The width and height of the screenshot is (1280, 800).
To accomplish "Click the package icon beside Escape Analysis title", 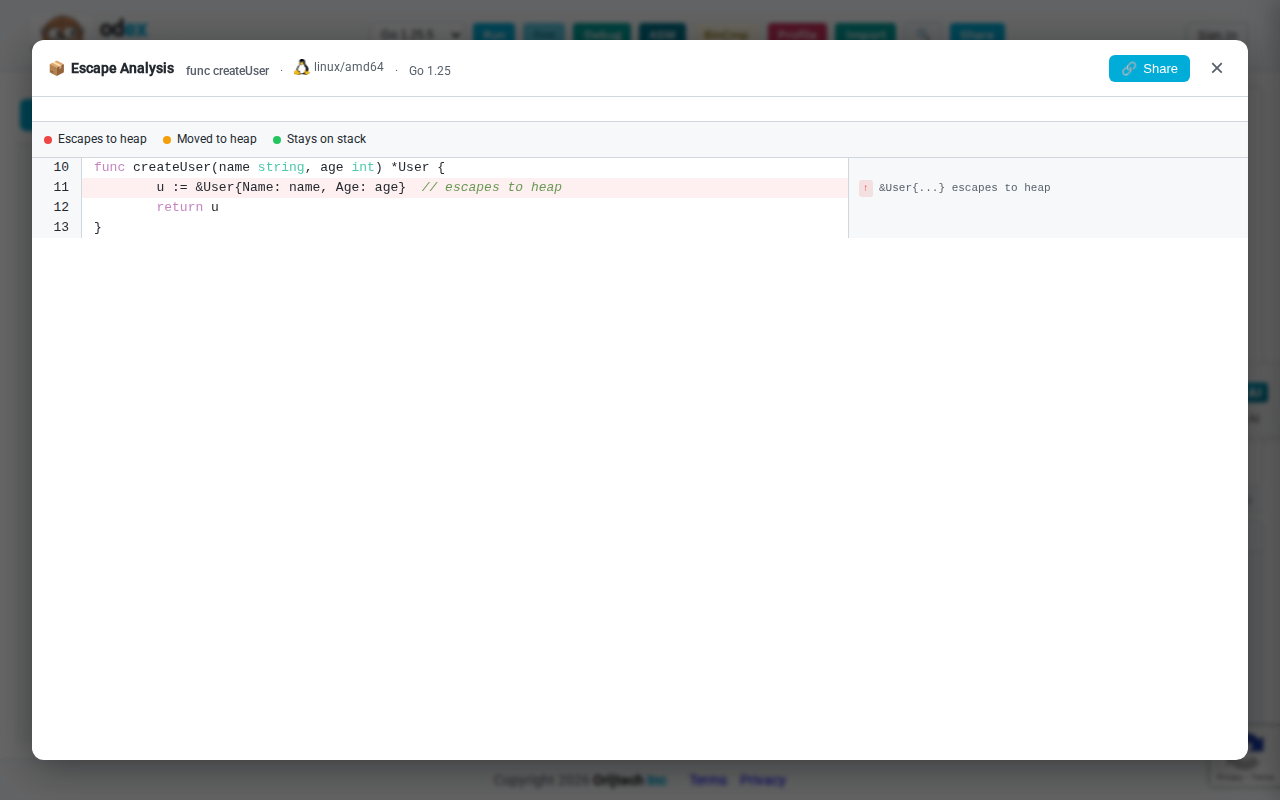I will [x=57, y=68].
